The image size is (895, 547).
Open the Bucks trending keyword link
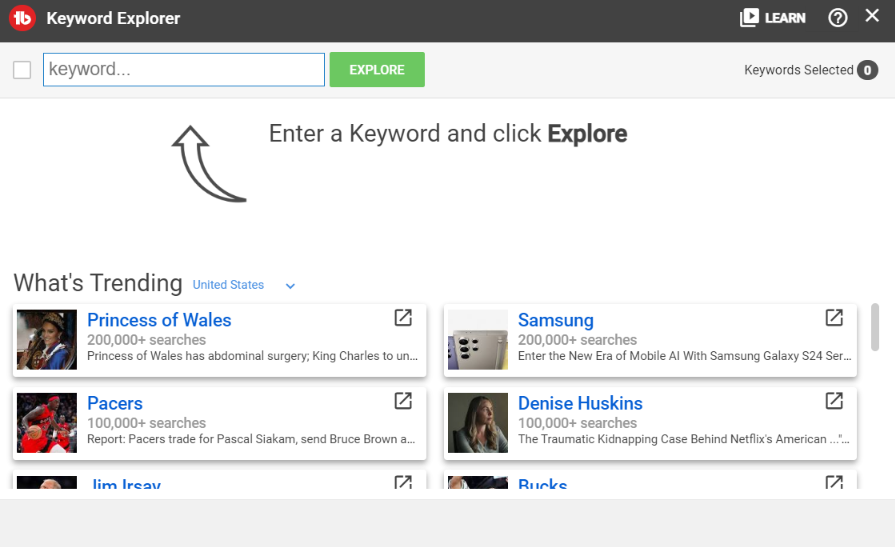(542, 484)
